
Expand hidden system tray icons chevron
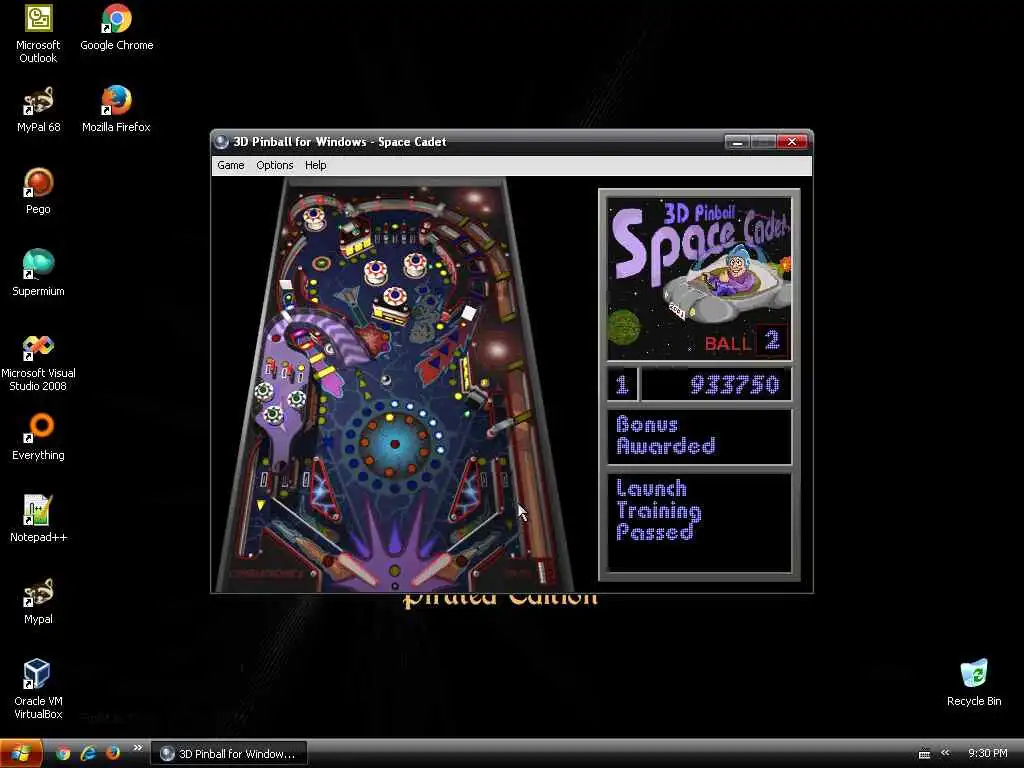945,753
